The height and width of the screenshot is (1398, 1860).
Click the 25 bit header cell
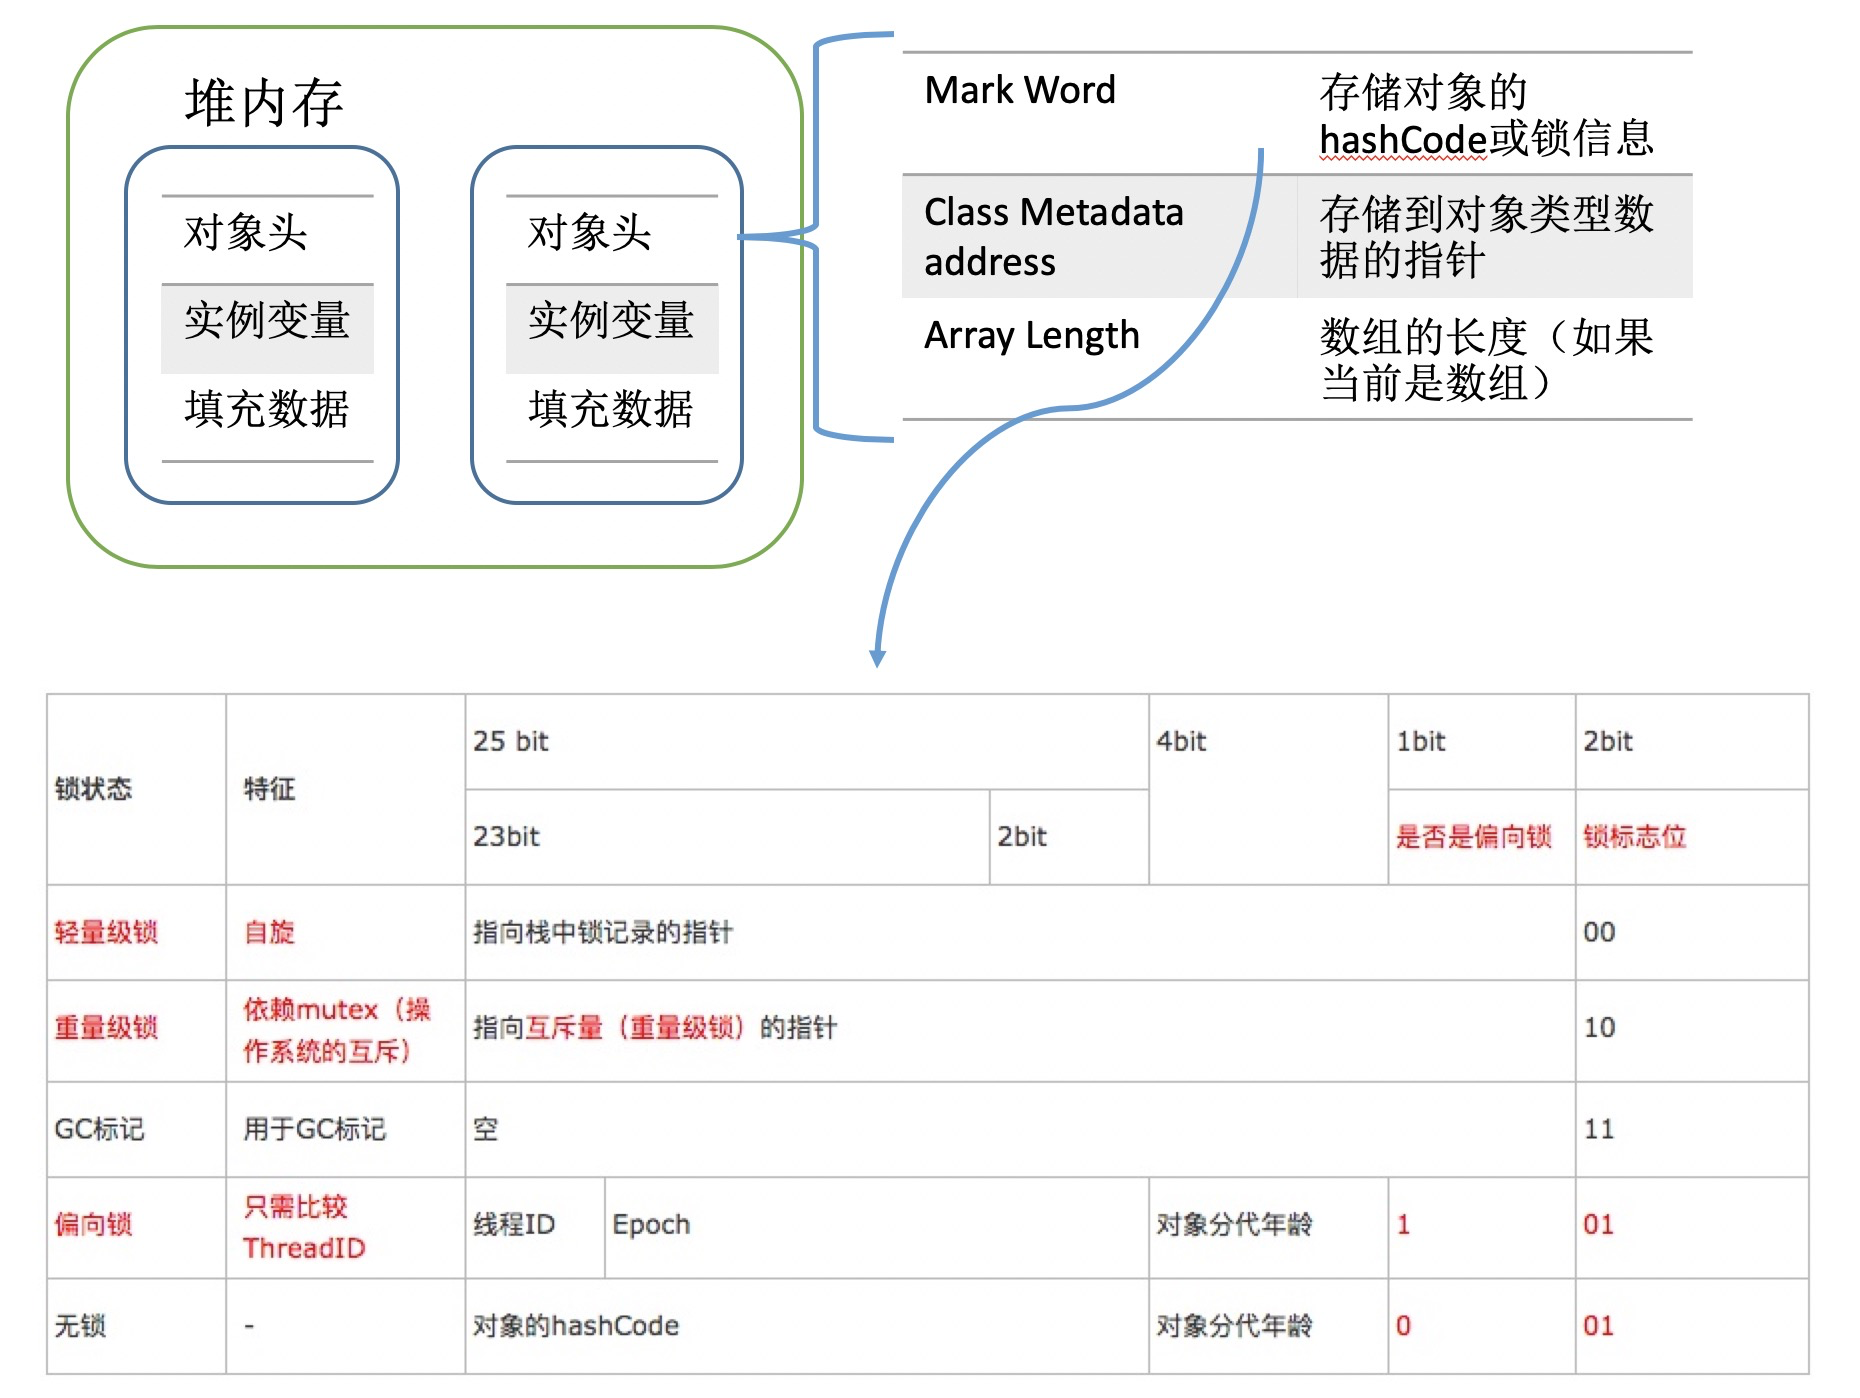tap(511, 742)
